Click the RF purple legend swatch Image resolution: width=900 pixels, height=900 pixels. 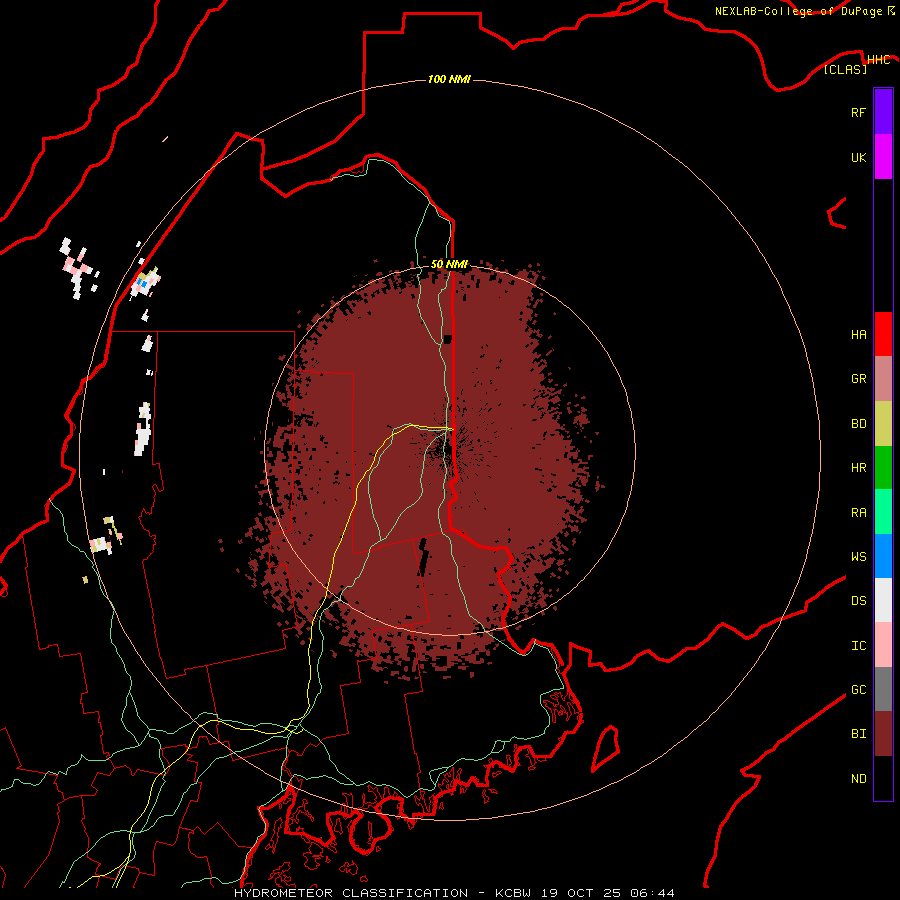pos(883,112)
